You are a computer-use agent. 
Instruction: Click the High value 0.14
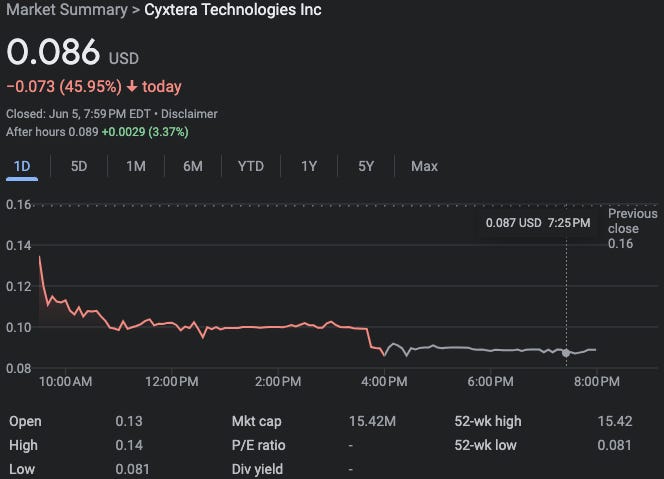click(129, 446)
